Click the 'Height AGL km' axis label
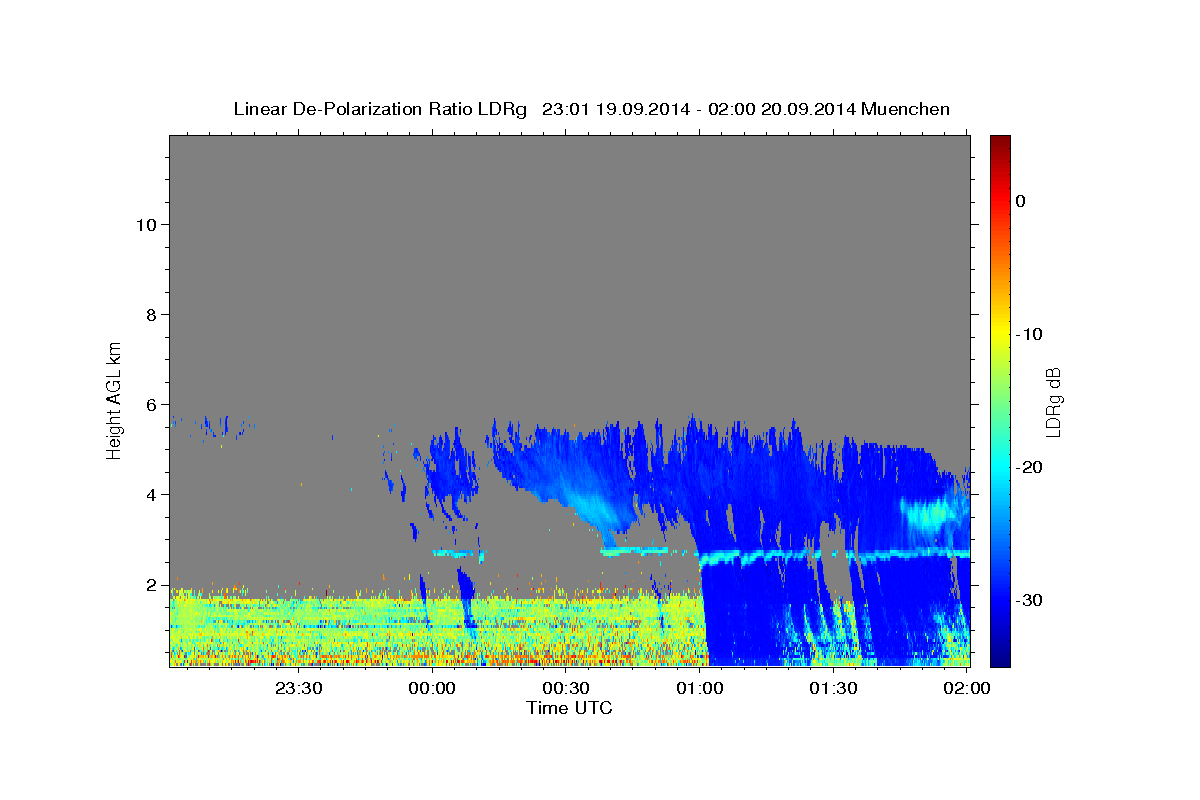Image resolution: width=1200 pixels, height=800 pixels. pos(115,399)
